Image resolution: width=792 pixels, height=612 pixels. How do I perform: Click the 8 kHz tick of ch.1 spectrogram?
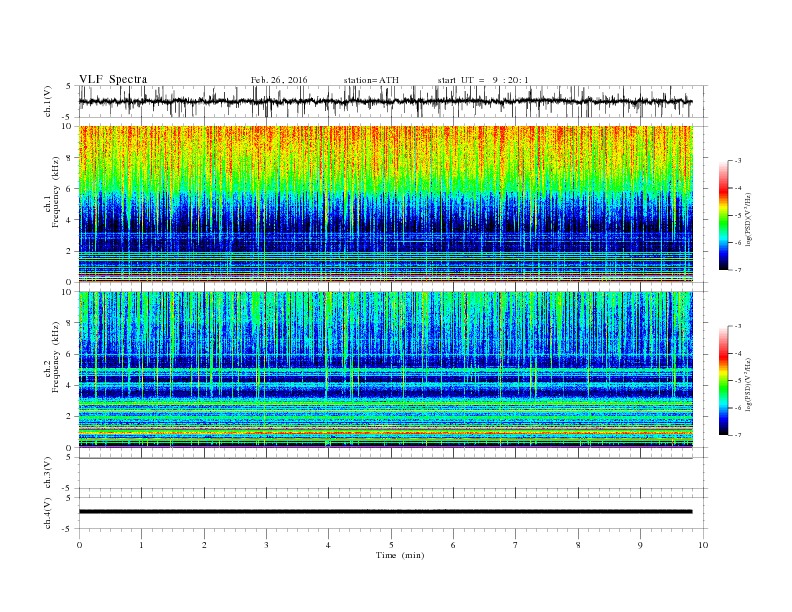[69, 158]
